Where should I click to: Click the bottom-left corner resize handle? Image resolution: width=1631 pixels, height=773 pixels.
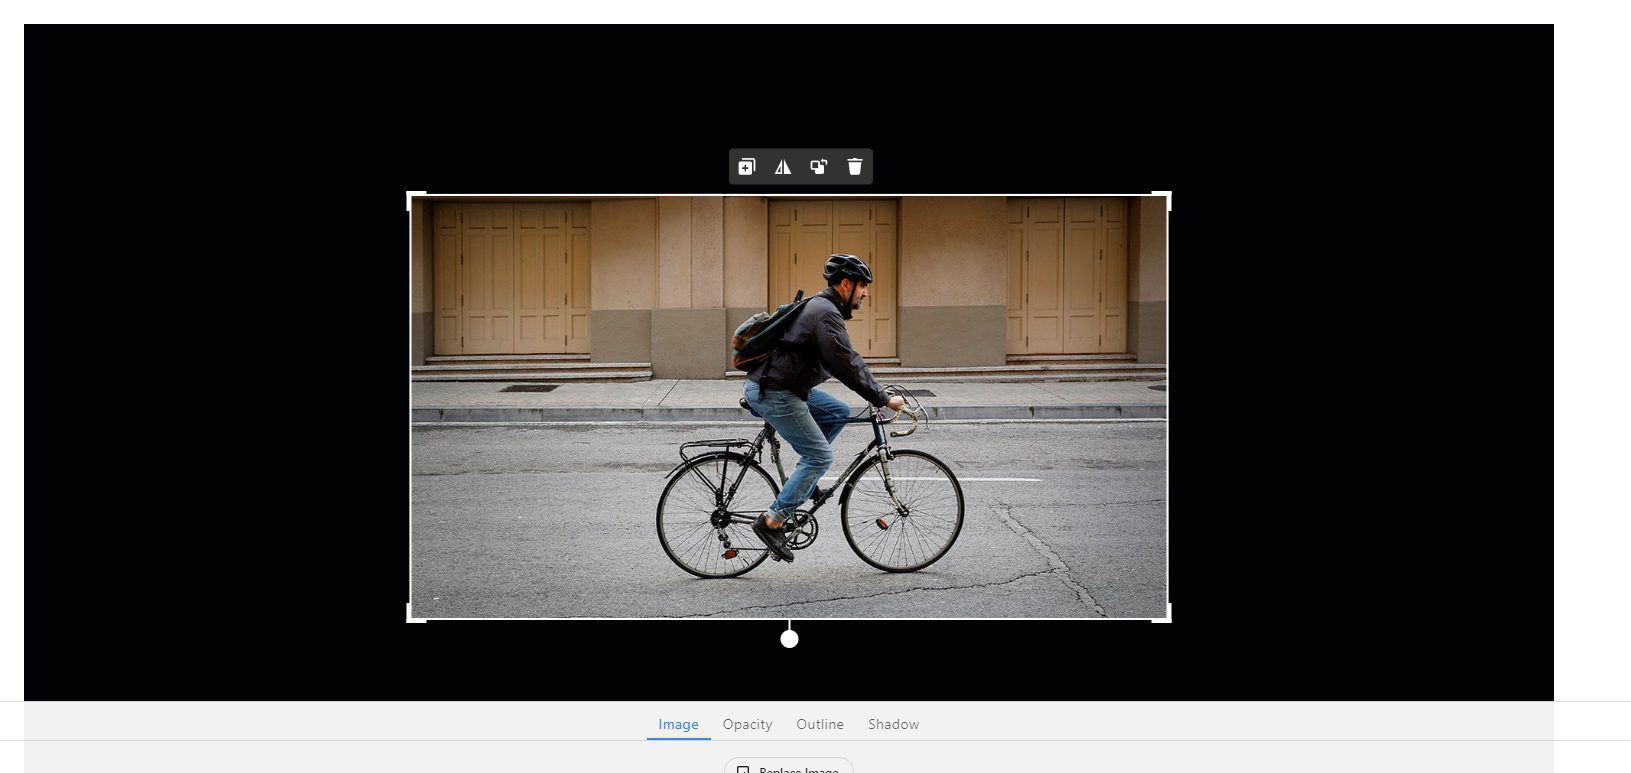click(x=411, y=618)
